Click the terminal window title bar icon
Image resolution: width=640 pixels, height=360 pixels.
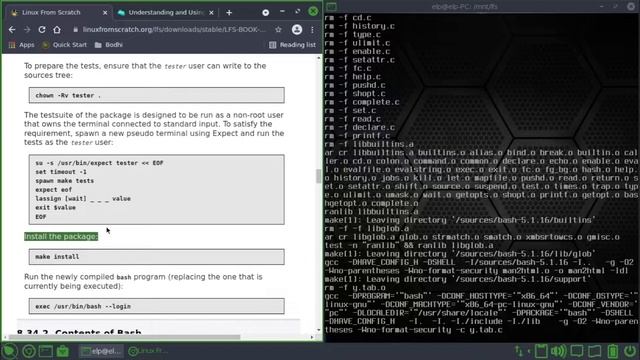click(x=331, y=6)
